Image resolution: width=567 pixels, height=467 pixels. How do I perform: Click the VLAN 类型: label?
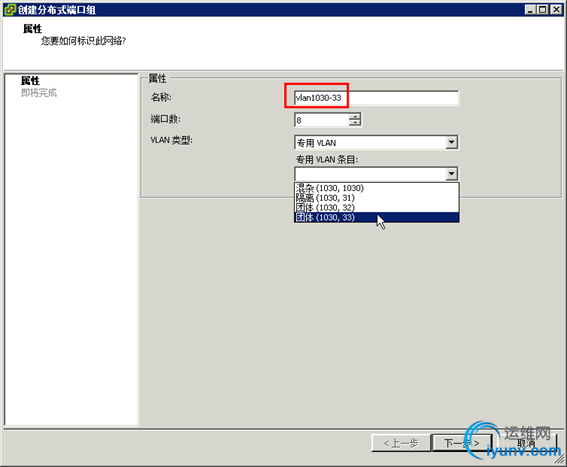[x=172, y=140]
